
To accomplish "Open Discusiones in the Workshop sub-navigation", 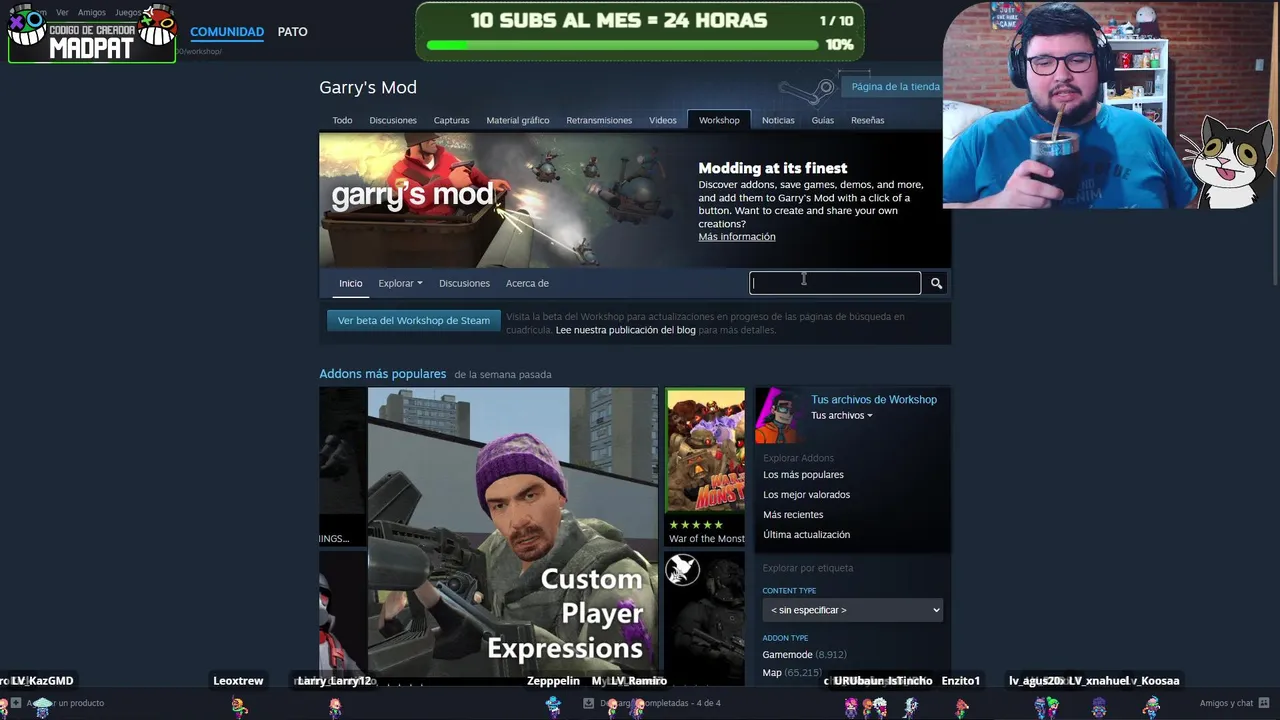I will click(464, 283).
